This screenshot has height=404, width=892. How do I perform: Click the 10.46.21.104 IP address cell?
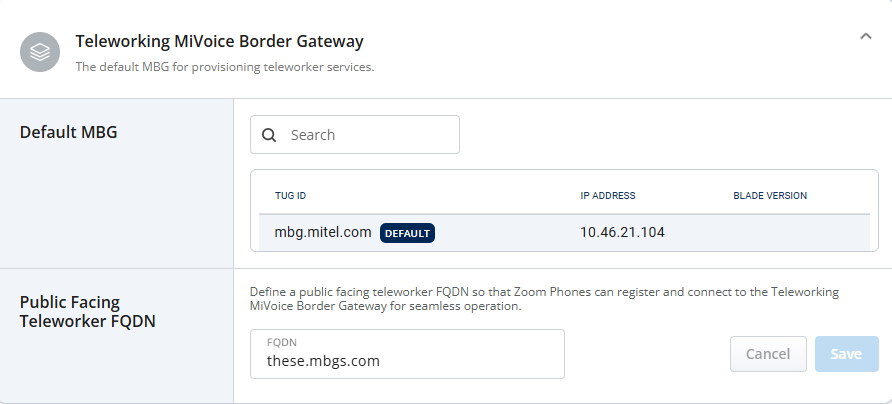pyautogui.click(x=622, y=232)
